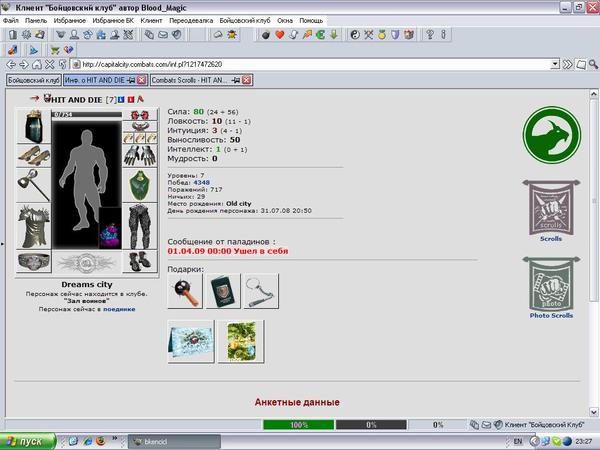Switch to the Бойцовский клуб tab
Screen dimensions: 600x450
34,80
